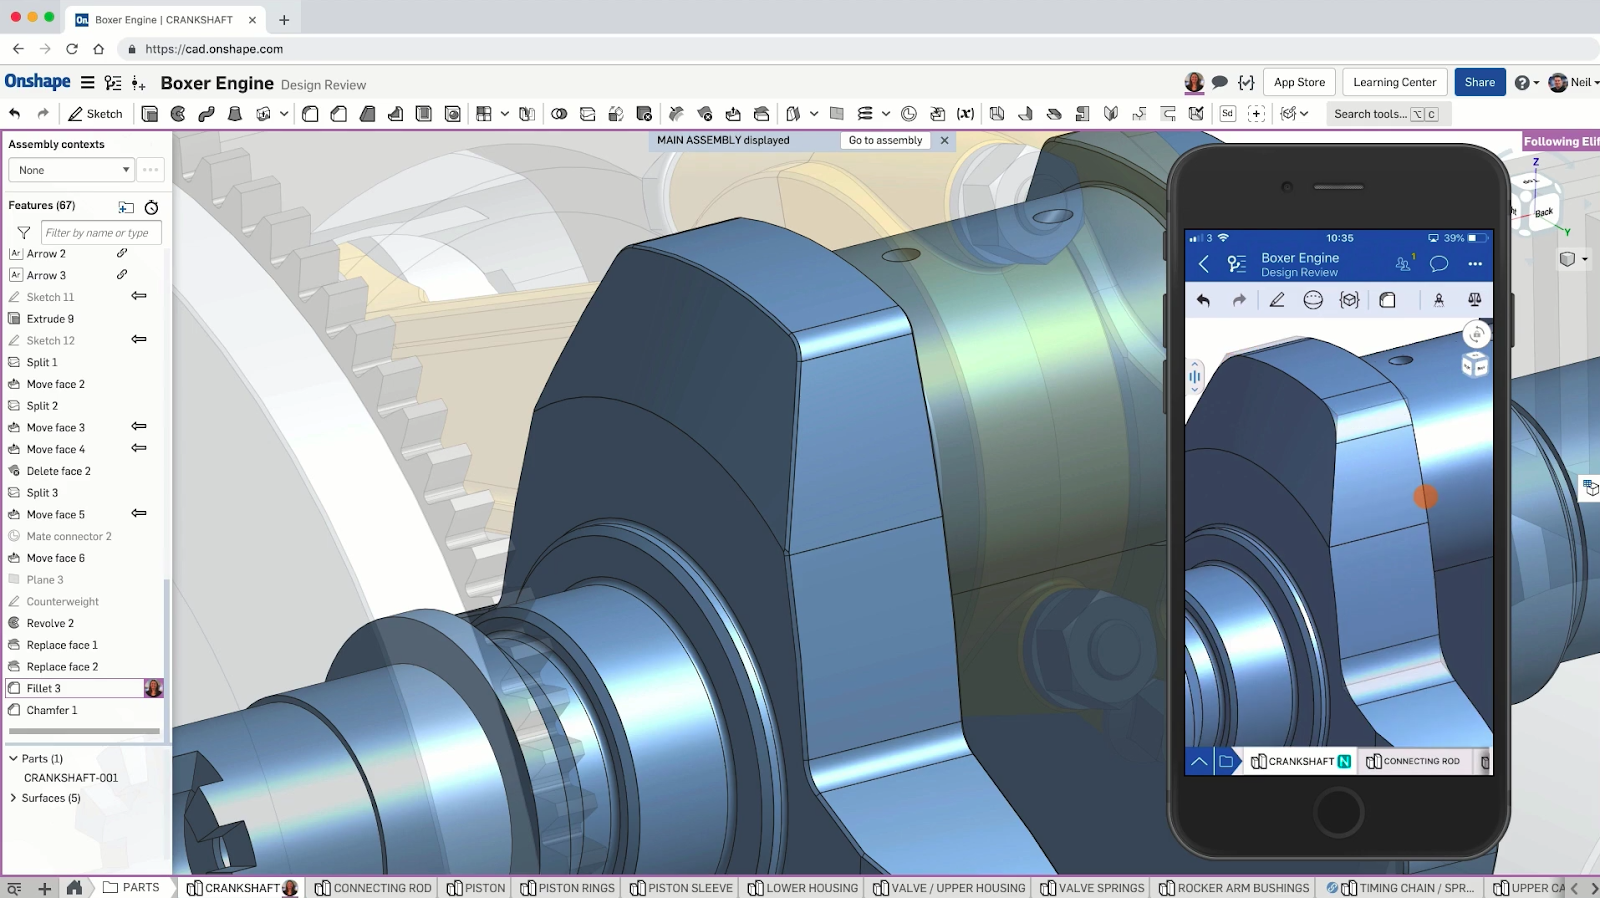This screenshot has height=898, width=1600.
Task: Add a folder to the Features list
Action: tap(126, 207)
